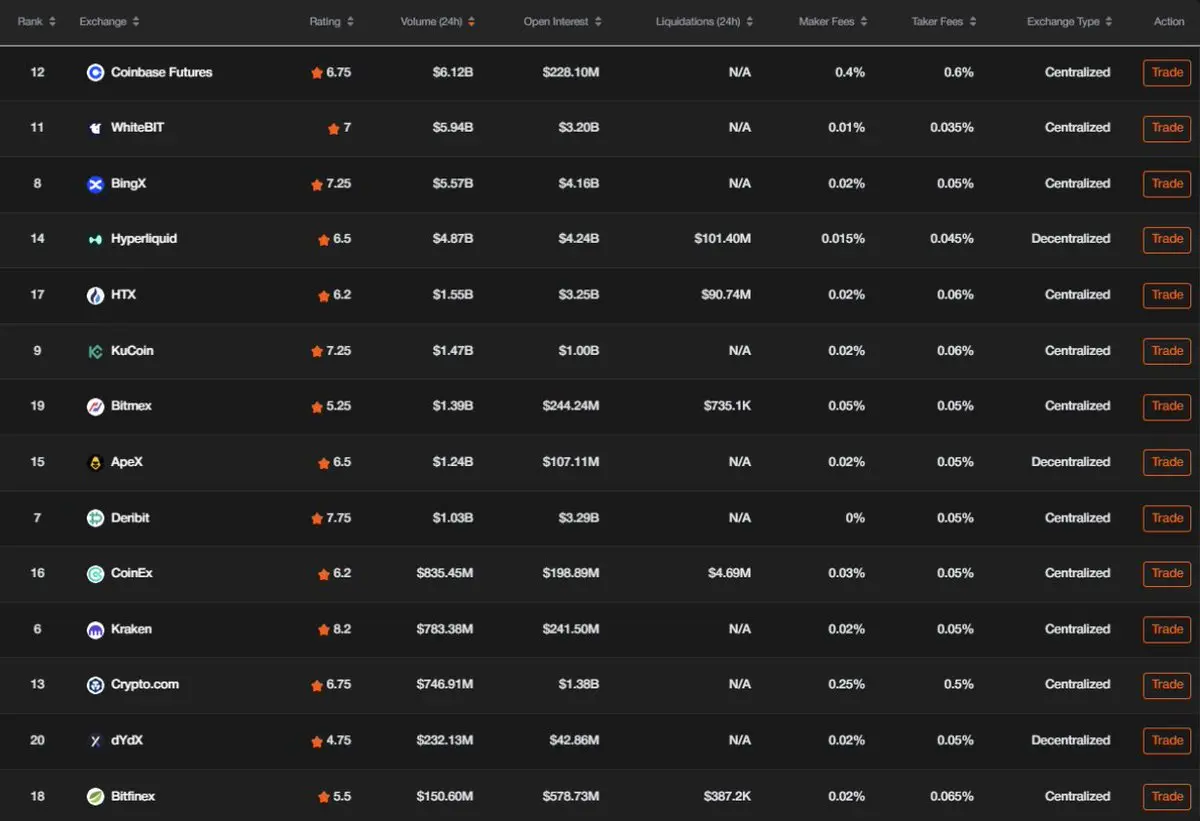Click the $101.40M liquidations value
The height and width of the screenshot is (821, 1200).
click(722, 239)
